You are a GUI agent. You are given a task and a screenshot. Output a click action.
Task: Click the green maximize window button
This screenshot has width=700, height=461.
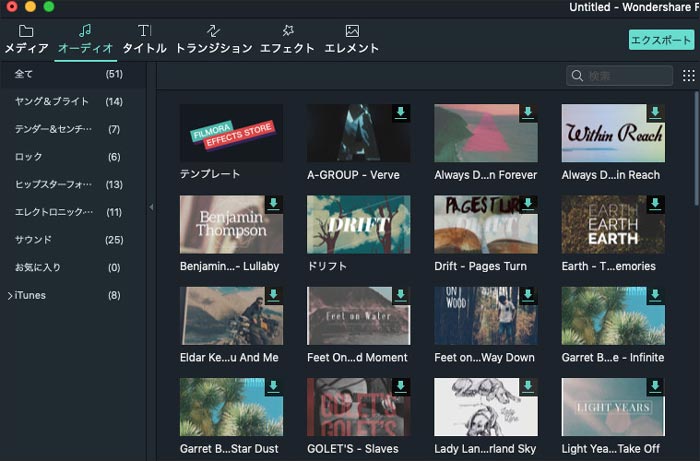(x=49, y=7)
